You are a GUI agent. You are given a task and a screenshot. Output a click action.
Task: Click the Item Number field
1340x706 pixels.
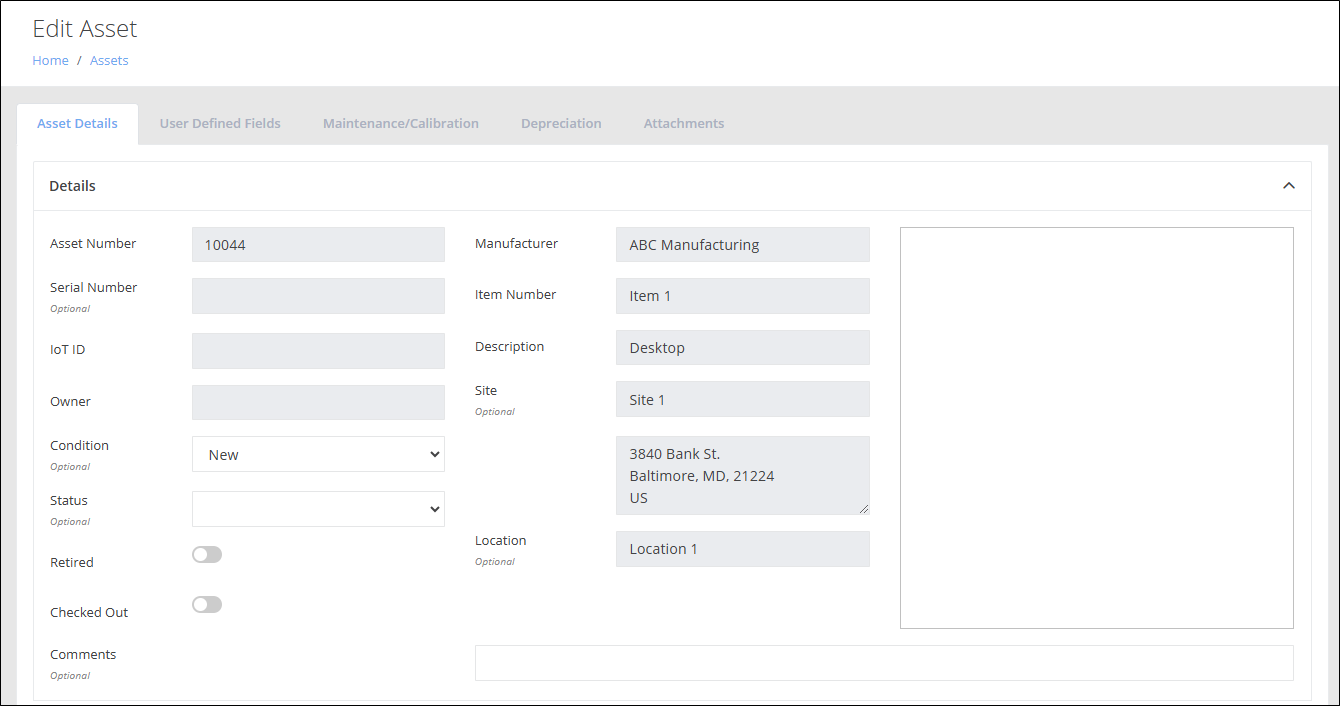[743, 296]
